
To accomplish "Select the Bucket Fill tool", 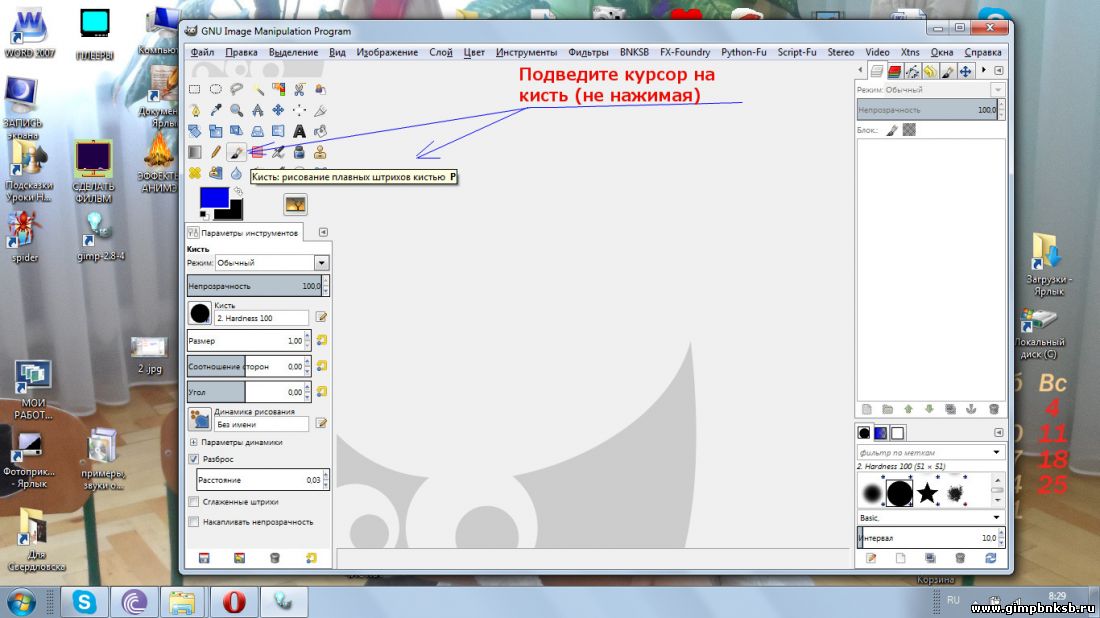I will (321, 131).
